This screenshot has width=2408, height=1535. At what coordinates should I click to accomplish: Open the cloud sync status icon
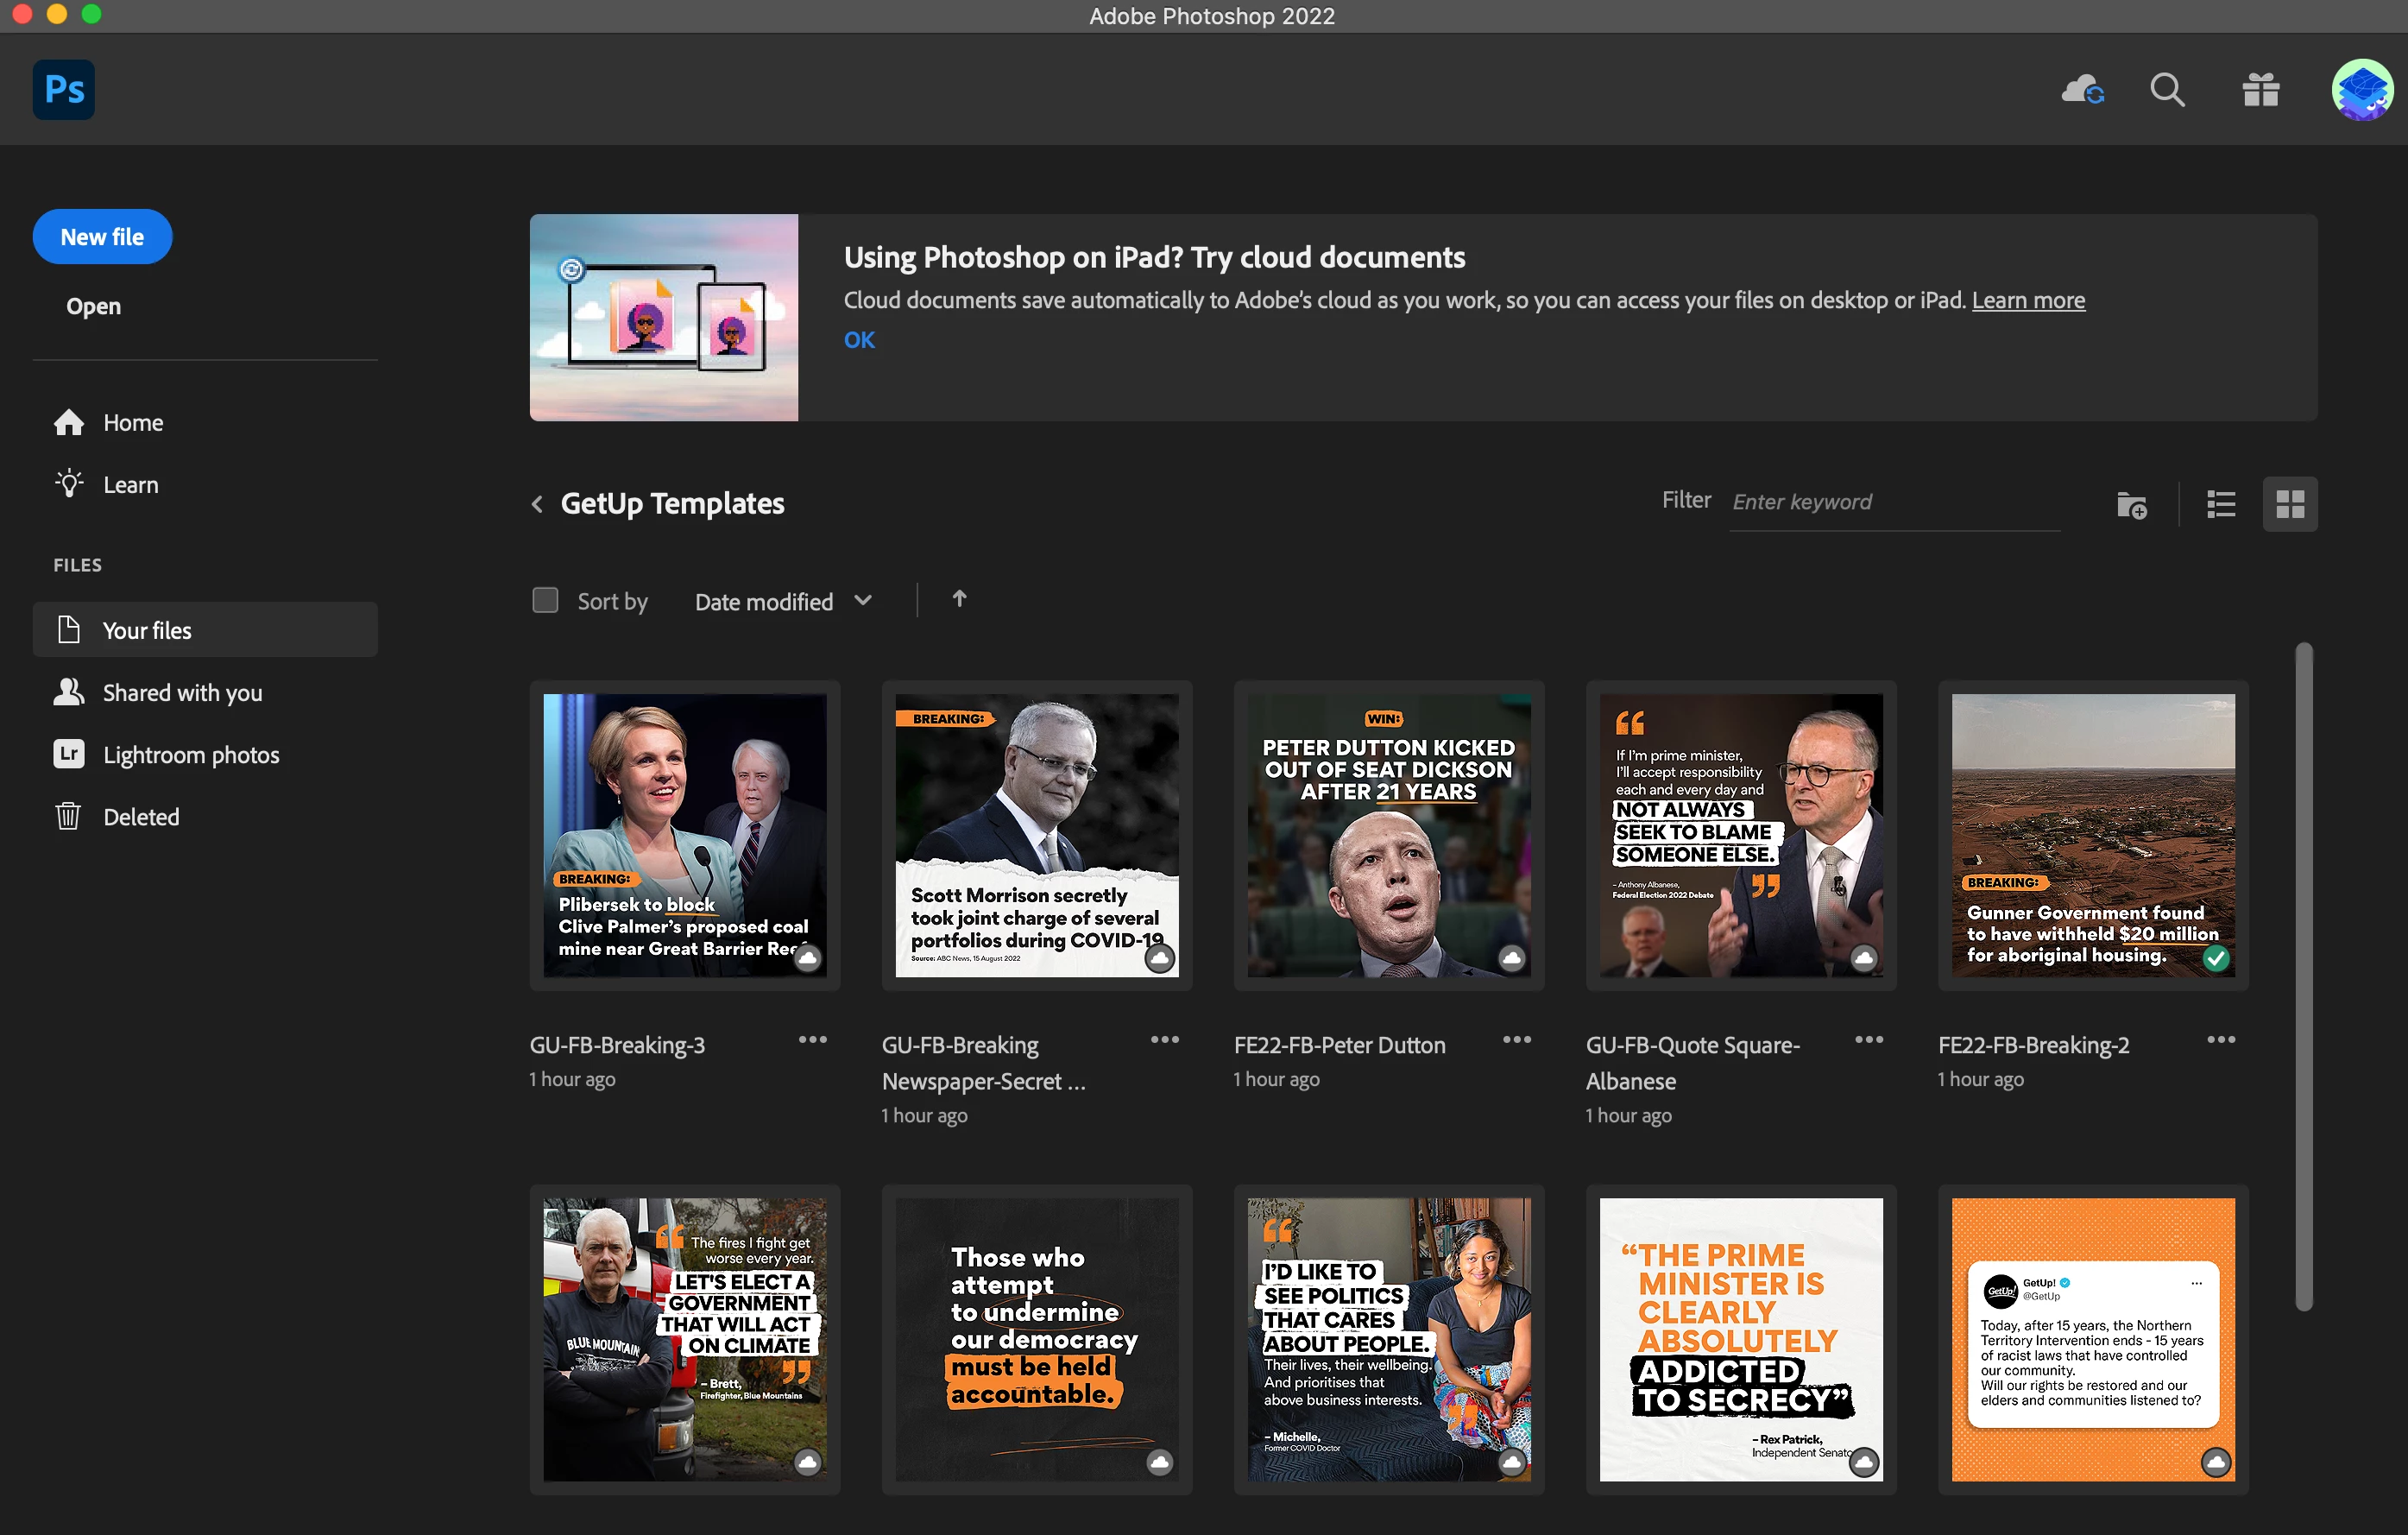pos(2082,90)
